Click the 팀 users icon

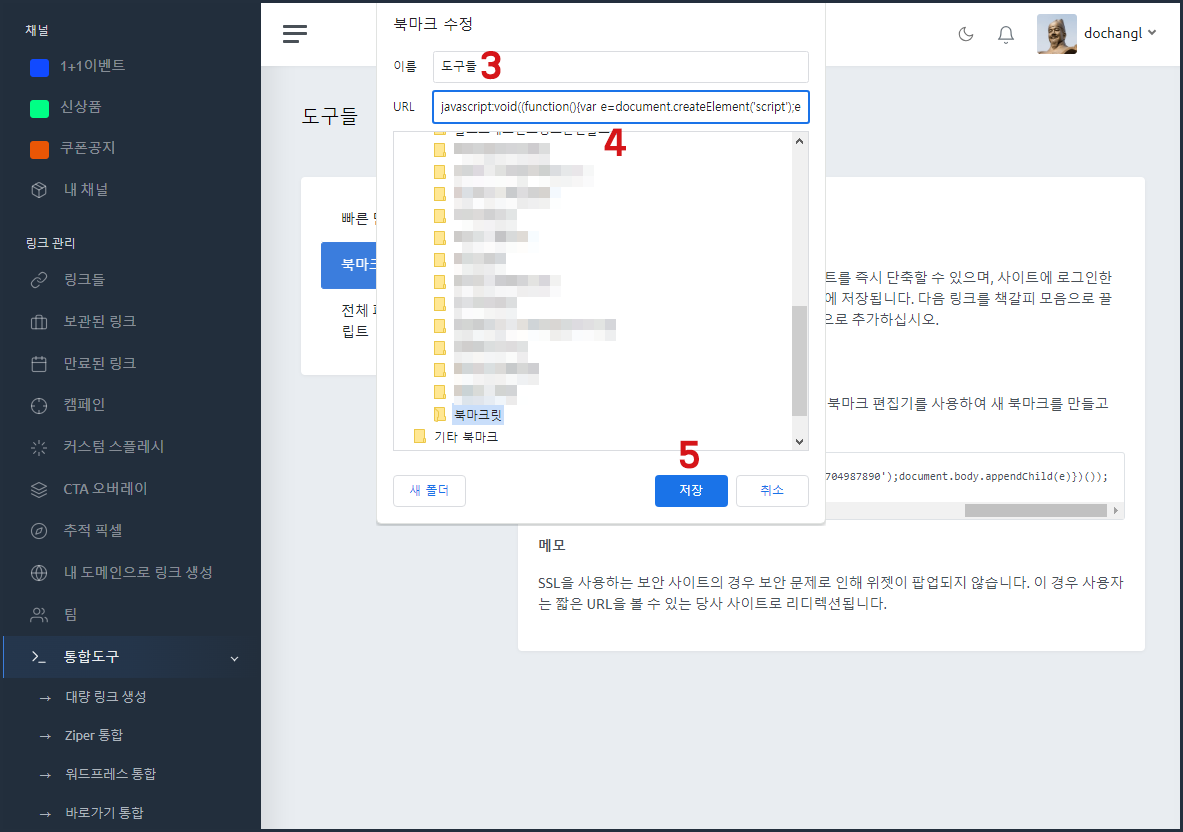(x=39, y=615)
